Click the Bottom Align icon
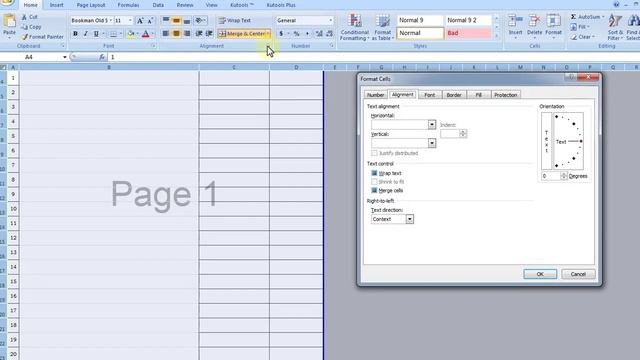Image resolution: width=640 pixels, height=360 pixels. click(187, 20)
